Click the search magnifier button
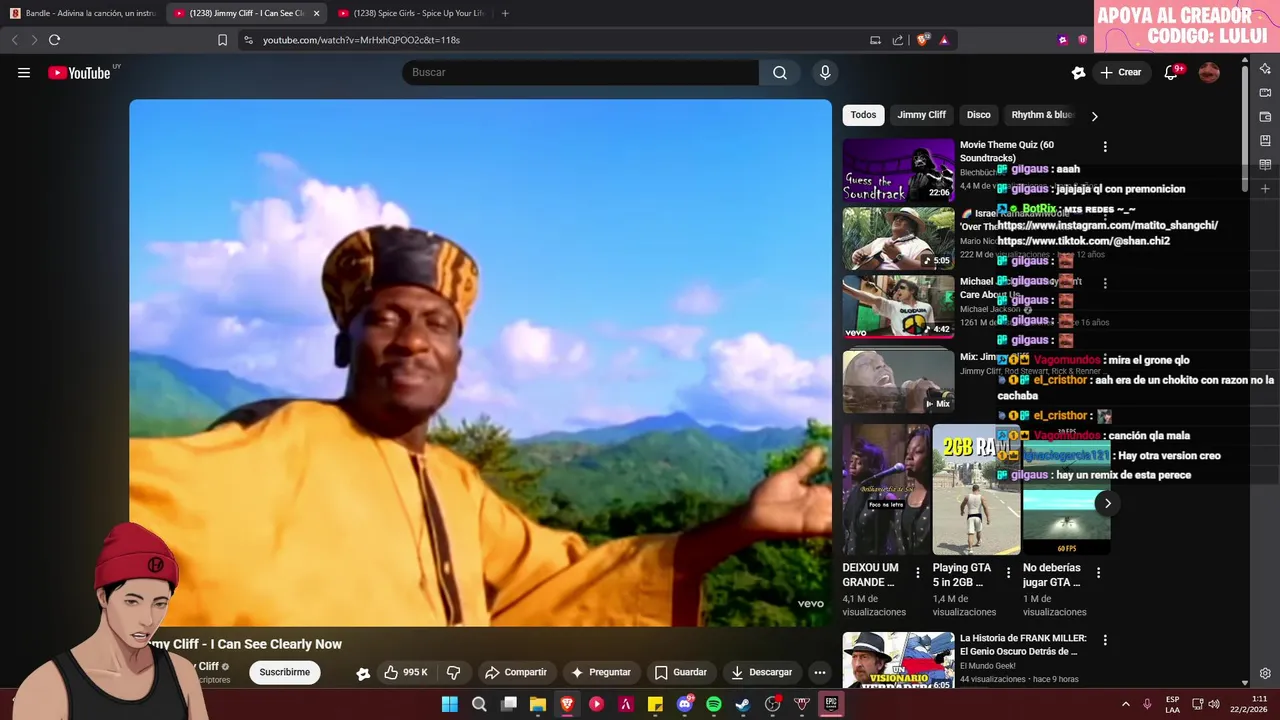1280x720 pixels. pyautogui.click(x=780, y=72)
